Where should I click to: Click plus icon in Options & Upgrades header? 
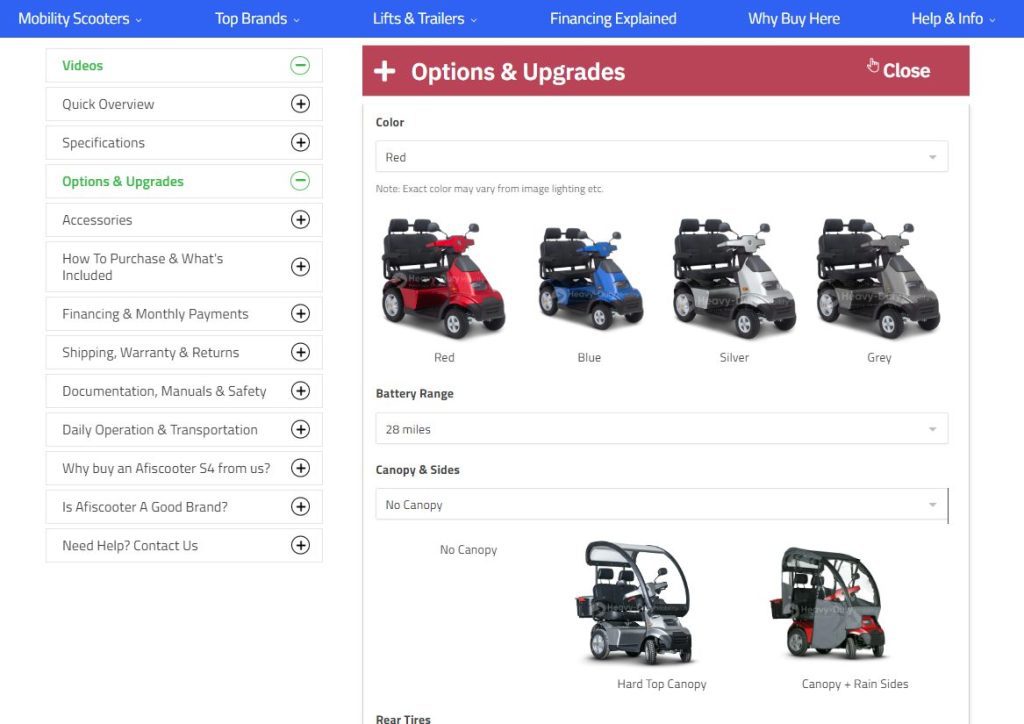coord(385,71)
